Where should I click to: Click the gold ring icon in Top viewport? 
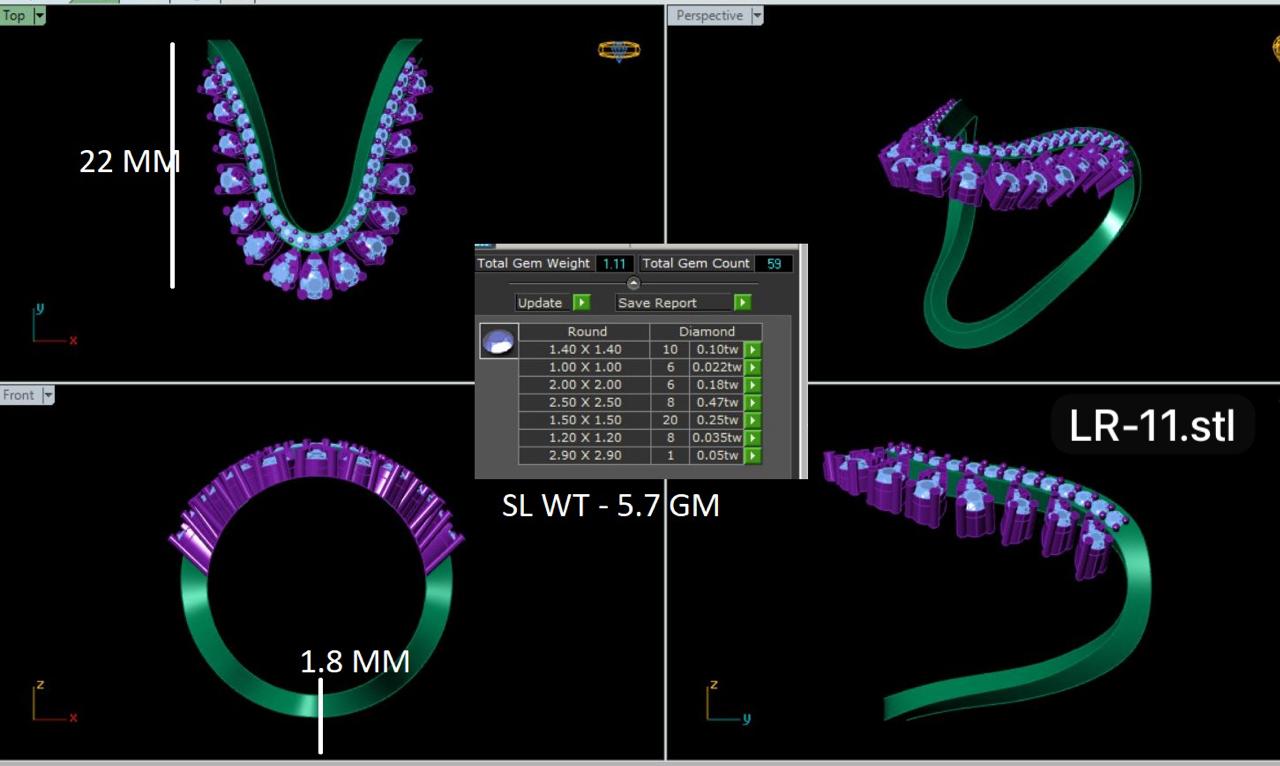(x=619, y=50)
